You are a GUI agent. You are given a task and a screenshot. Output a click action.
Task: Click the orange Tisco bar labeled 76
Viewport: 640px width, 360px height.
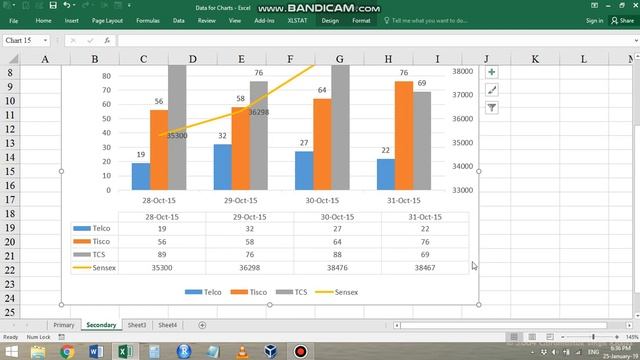point(404,136)
